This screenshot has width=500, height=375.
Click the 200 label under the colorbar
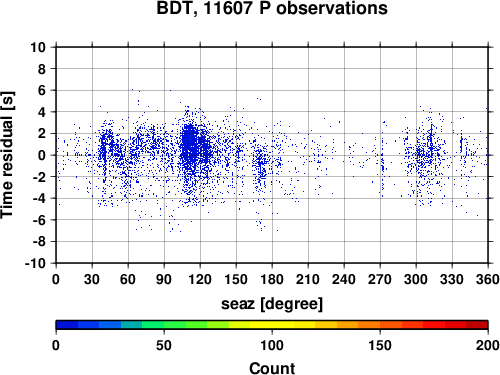(x=488, y=345)
